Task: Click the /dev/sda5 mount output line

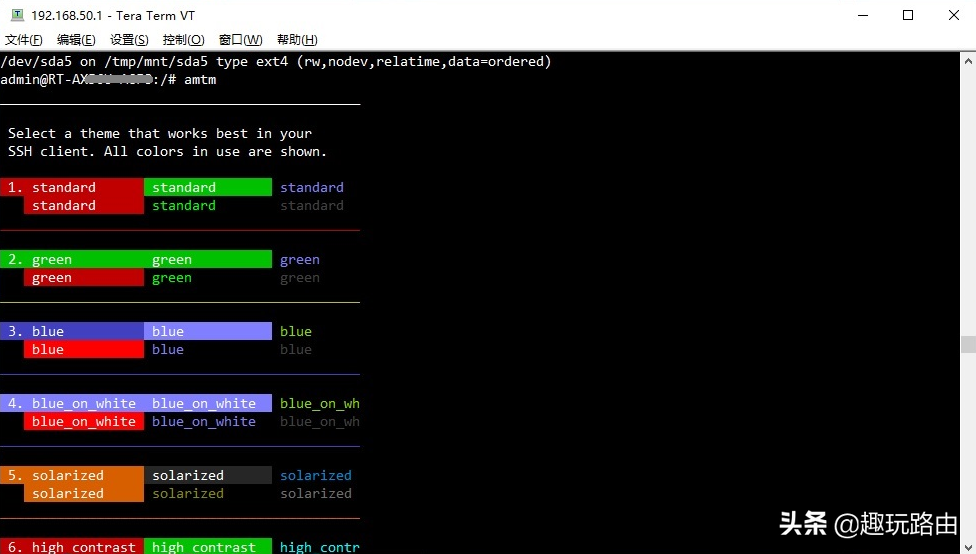Action: pyautogui.click(x=276, y=62)
